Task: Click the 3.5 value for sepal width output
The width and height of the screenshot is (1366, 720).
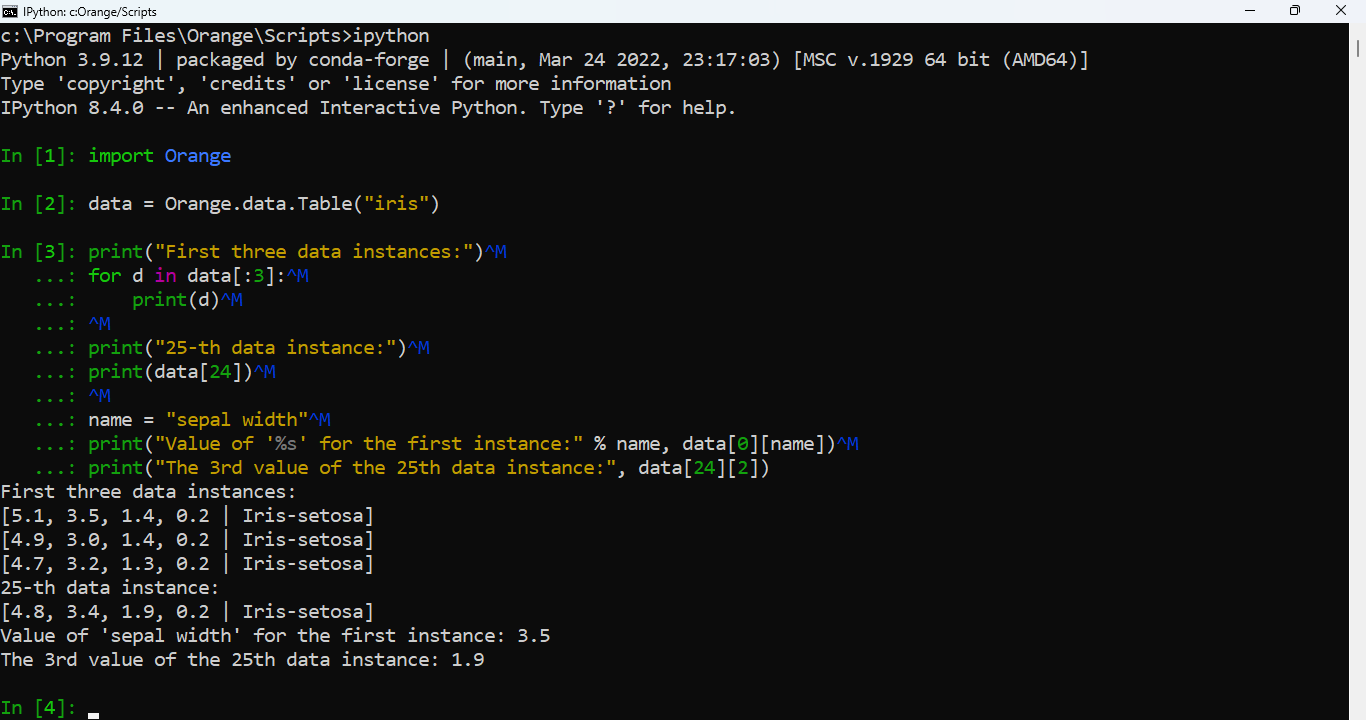Action: pyautogui.click(x=533, y=636)
